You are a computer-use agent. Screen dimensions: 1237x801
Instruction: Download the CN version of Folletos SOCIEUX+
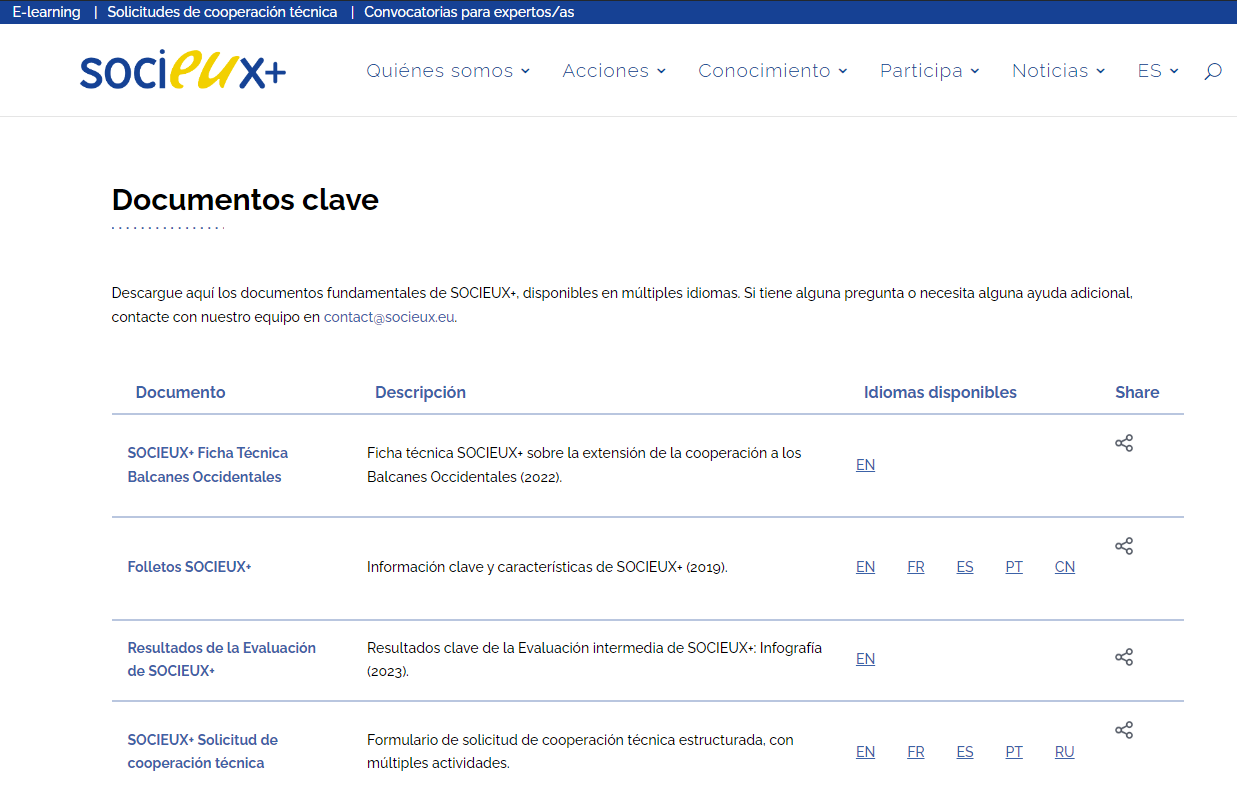(1064, 566)
